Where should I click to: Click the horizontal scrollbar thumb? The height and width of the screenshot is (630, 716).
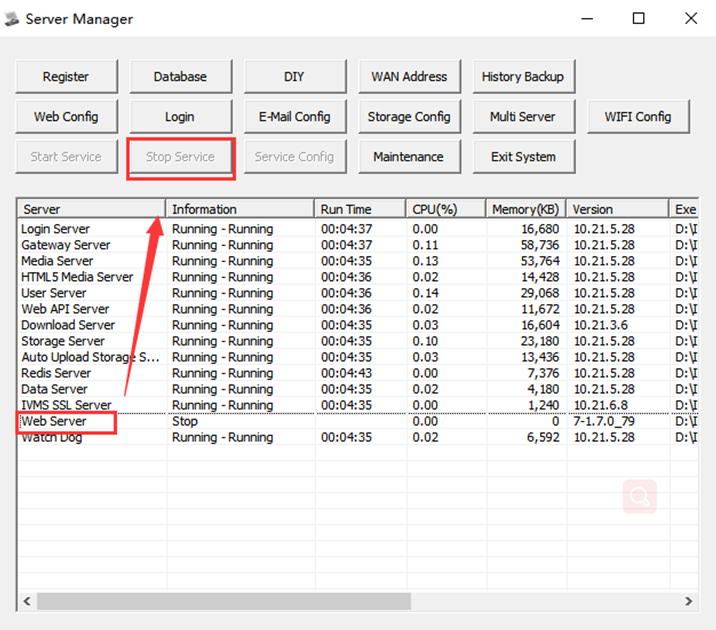click(x=224, y=601)
